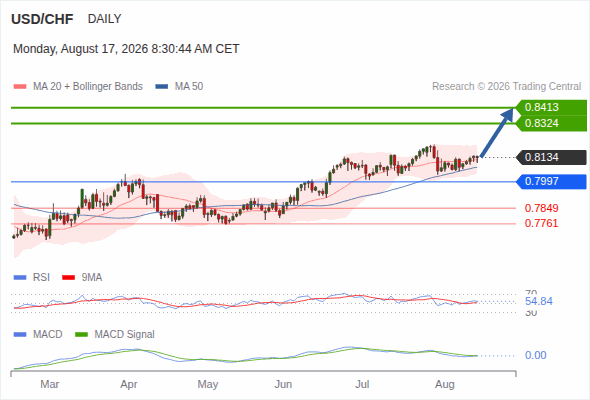
Task: Click the red 9MA legend swatch
Action: click(x=68, y=278)
